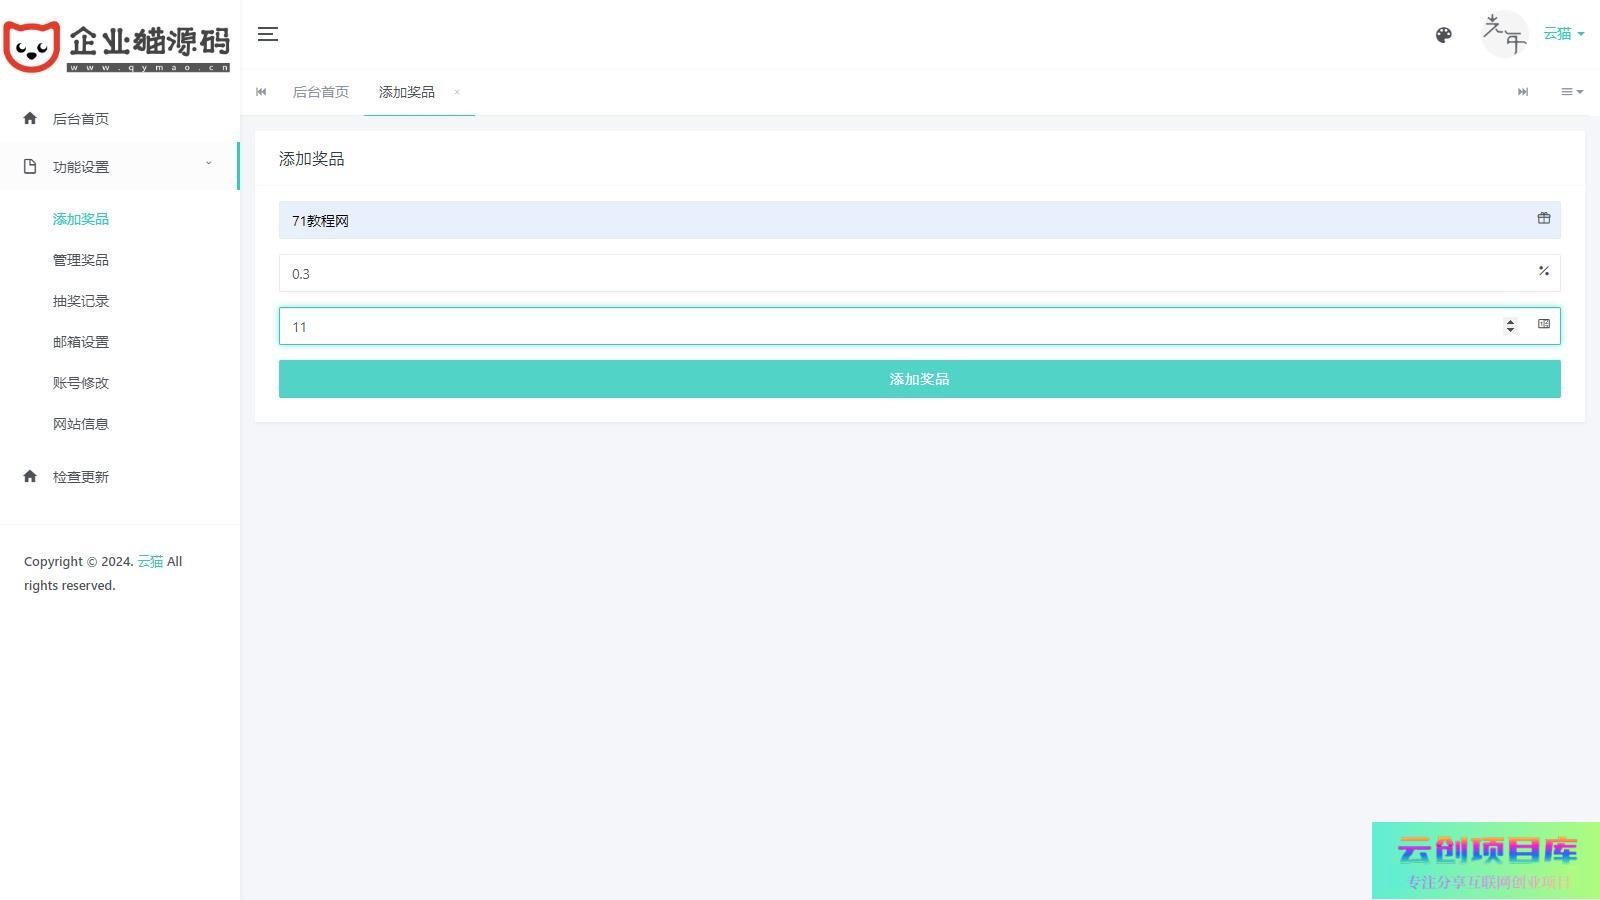This screenshot has height=900, width=1600.
Task: Click the probability field showing 0.3
Action: pyautogui.click(x=900, y=273)
